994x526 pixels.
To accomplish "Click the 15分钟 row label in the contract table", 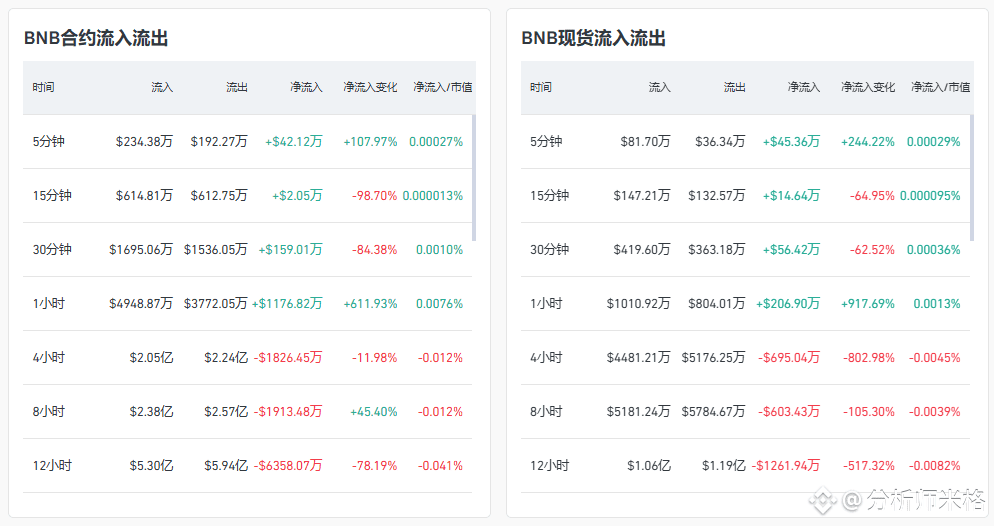I will 52,196.
